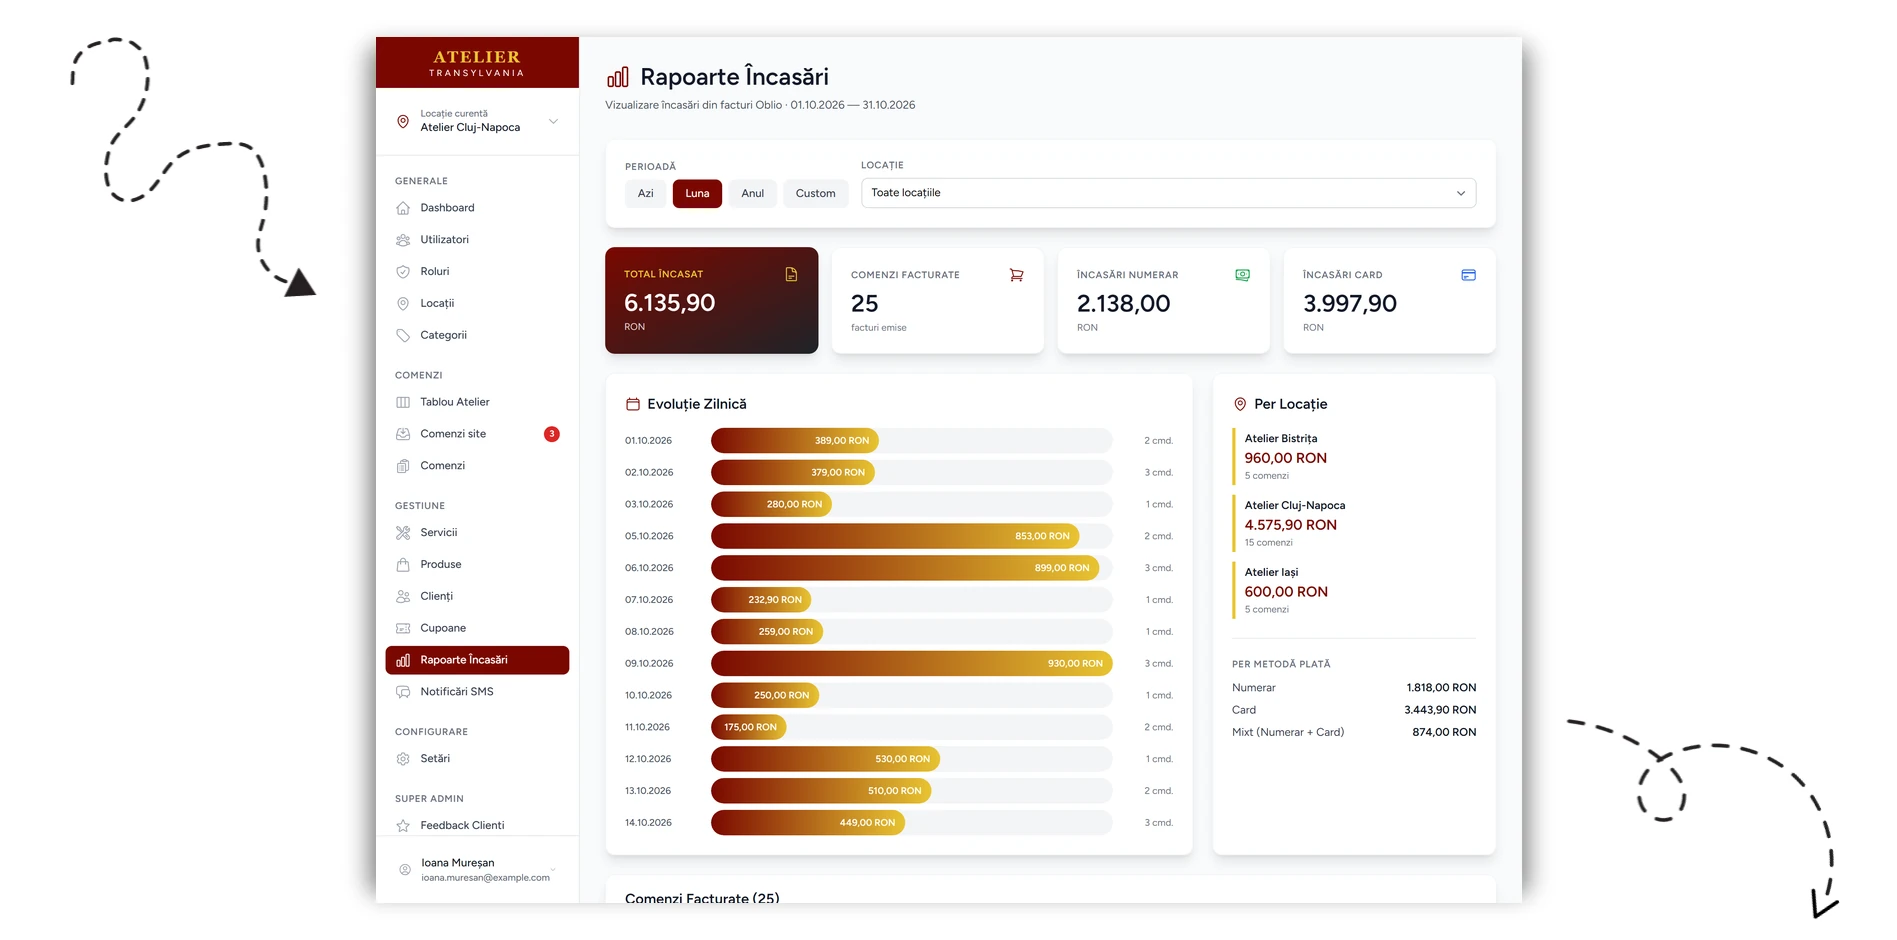Select the Luna period filter
Image resolution: width=1897 pixels, height=940 pixels.
click(x=697, y=193)
